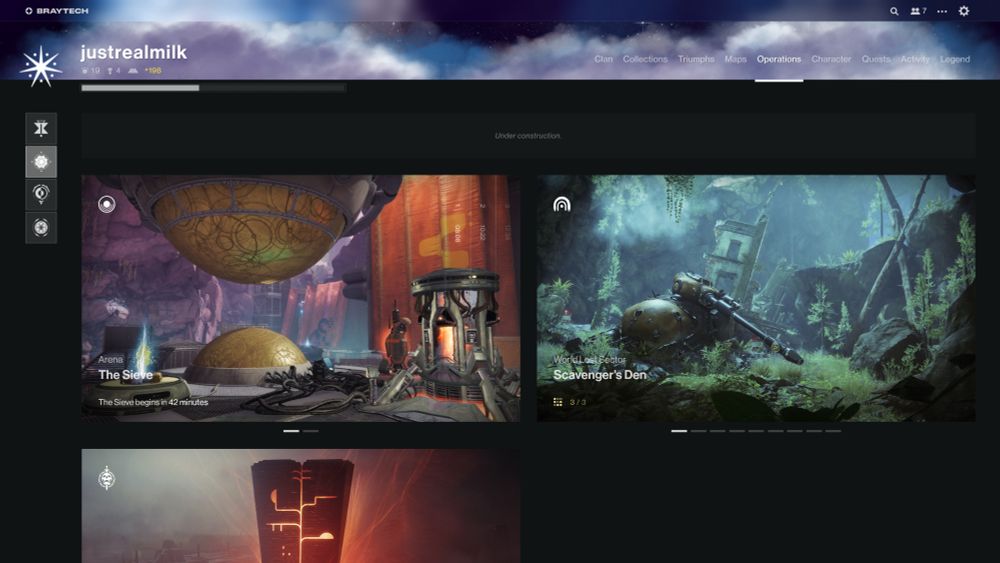Open the Legend tab
The image size is (1000, 563).
955,59
